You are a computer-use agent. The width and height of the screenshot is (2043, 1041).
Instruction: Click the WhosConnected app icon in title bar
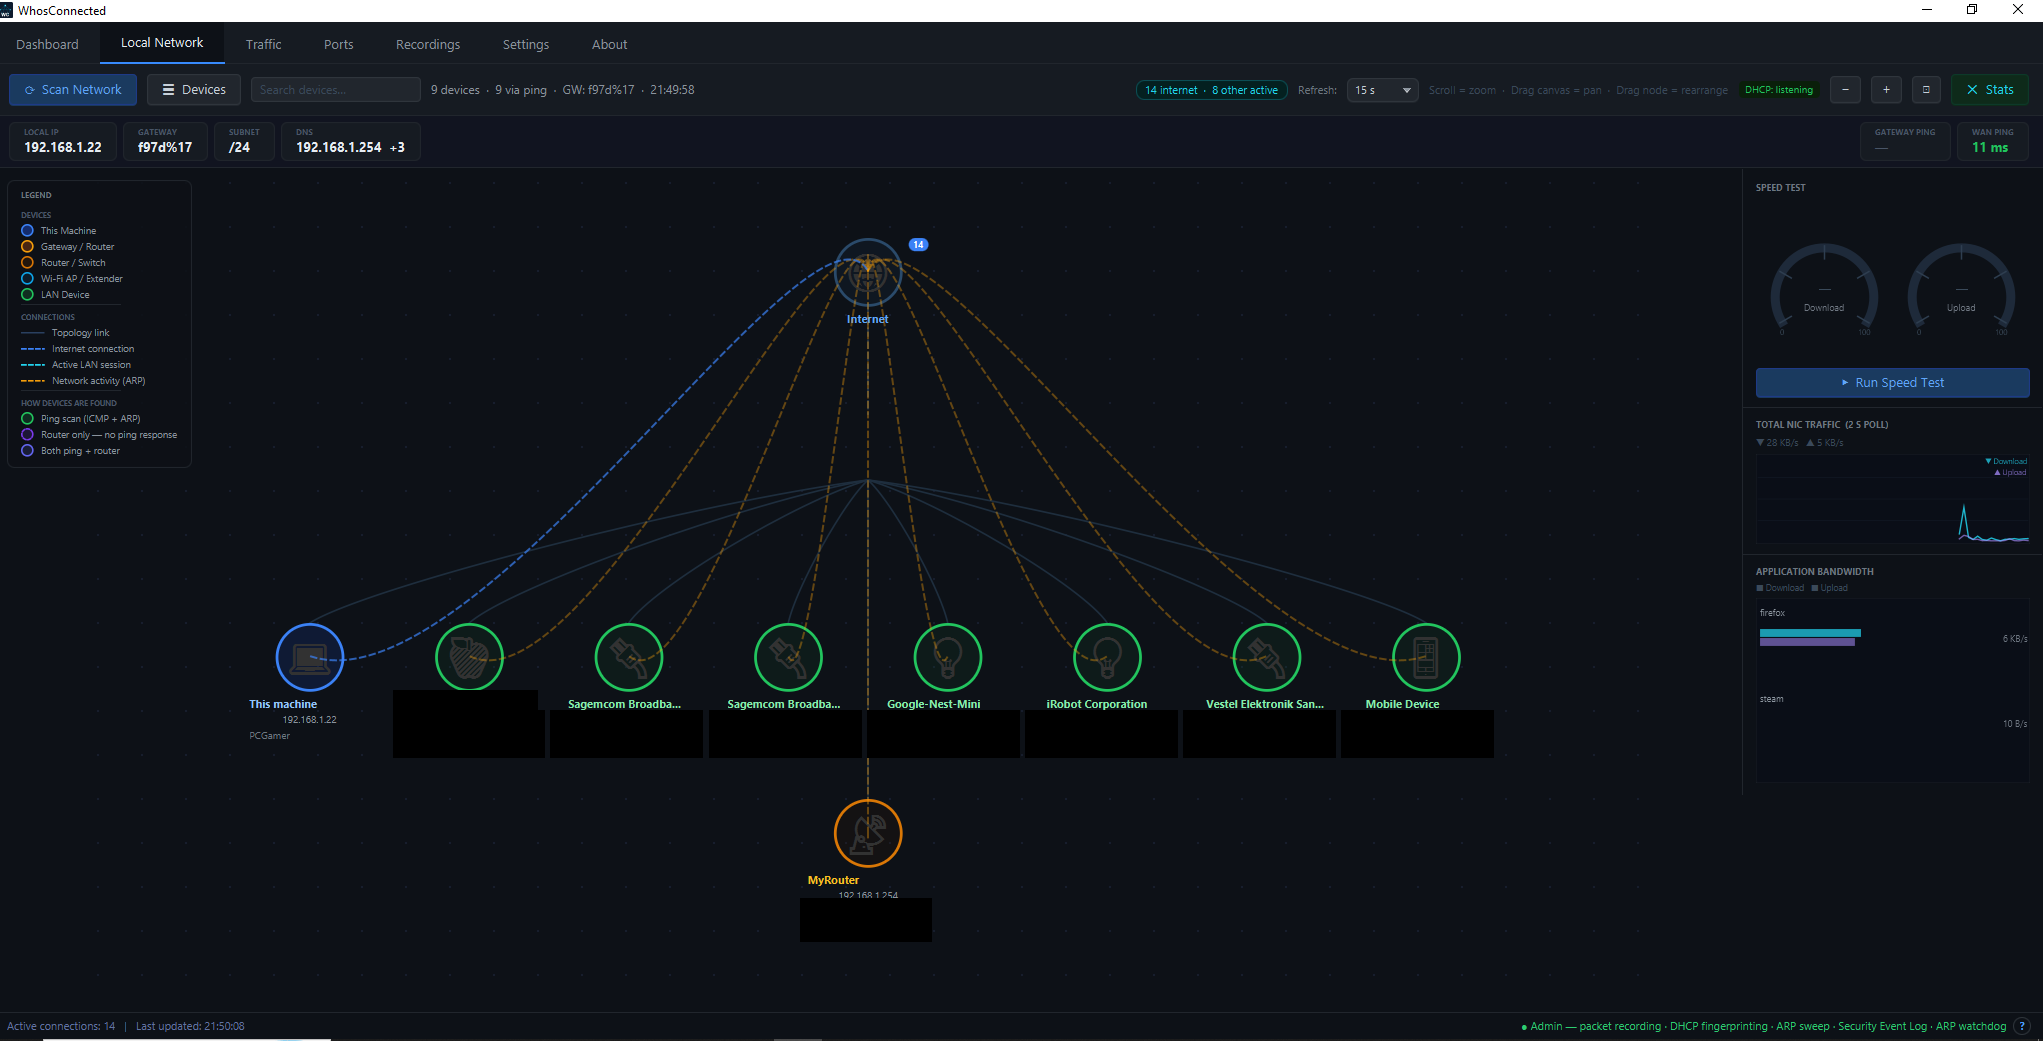pyautogui.click(x=7, y=10)
